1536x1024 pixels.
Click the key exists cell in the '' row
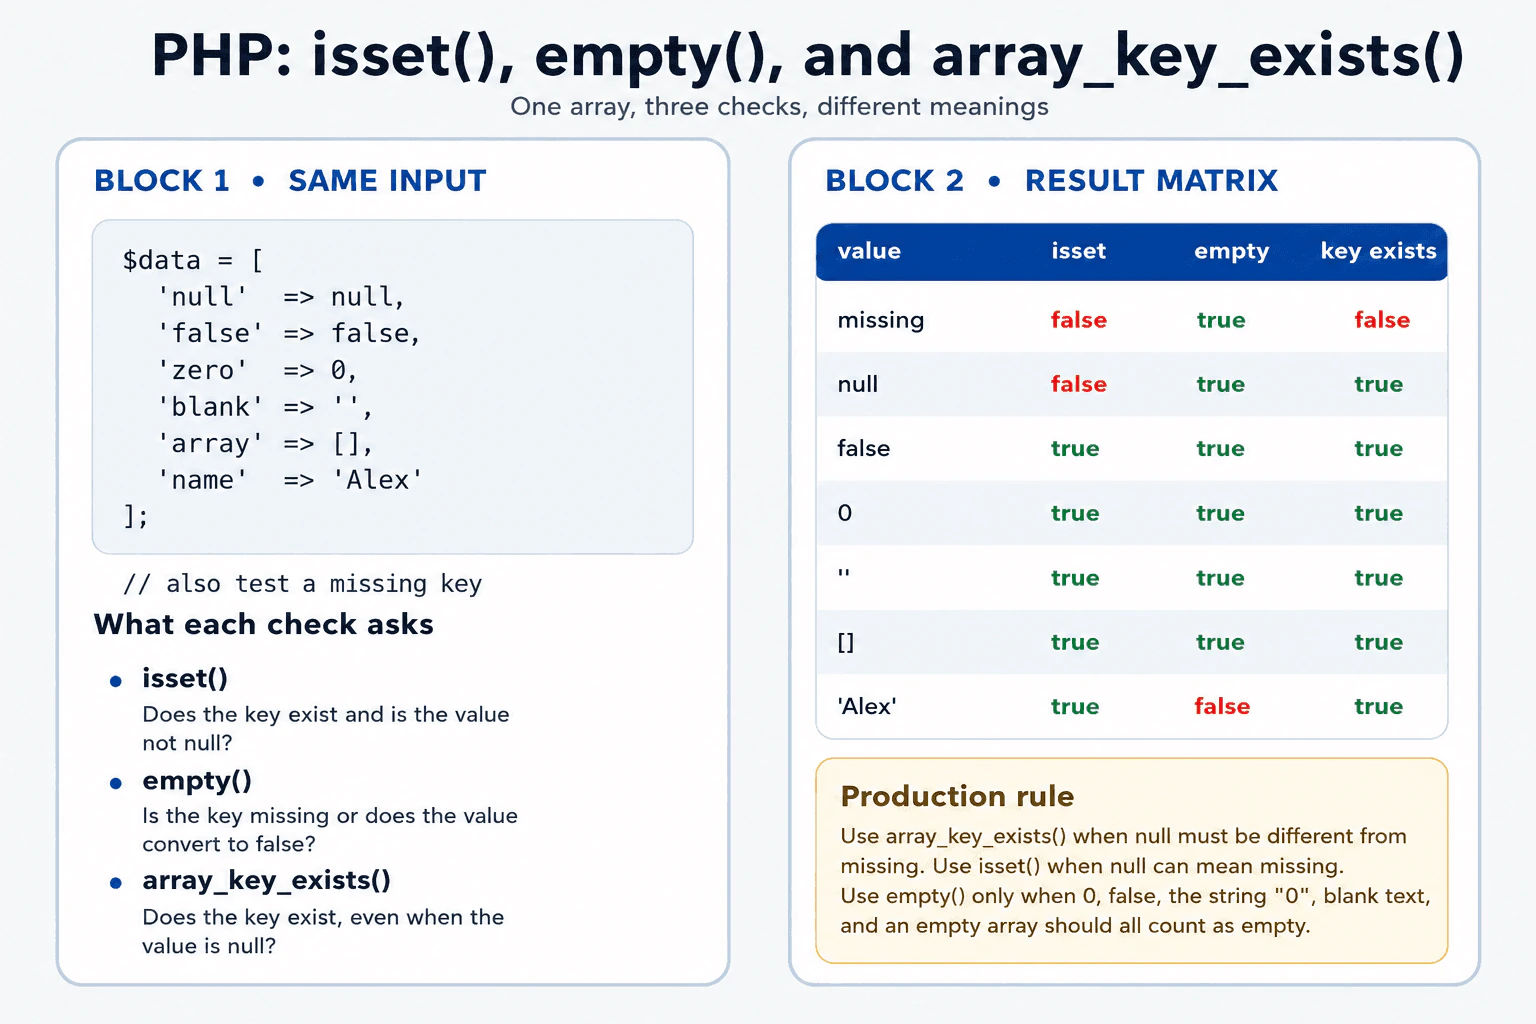pos(1379,578)
